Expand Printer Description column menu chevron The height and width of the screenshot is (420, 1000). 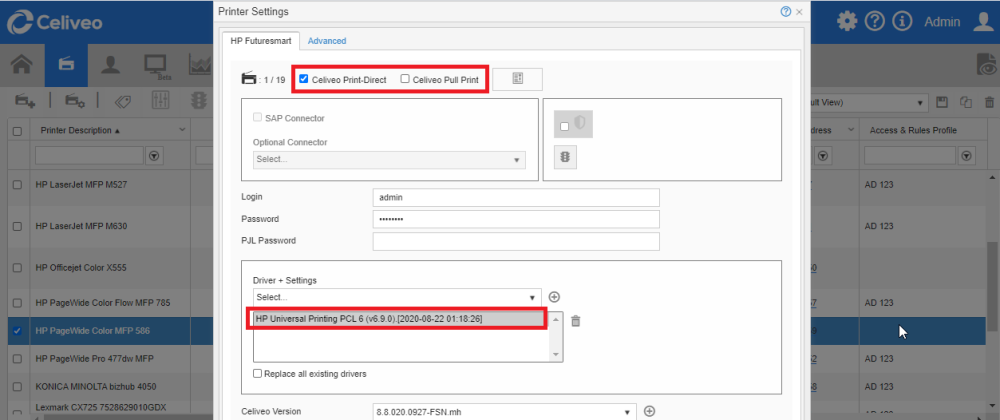(x=182, y=130)
